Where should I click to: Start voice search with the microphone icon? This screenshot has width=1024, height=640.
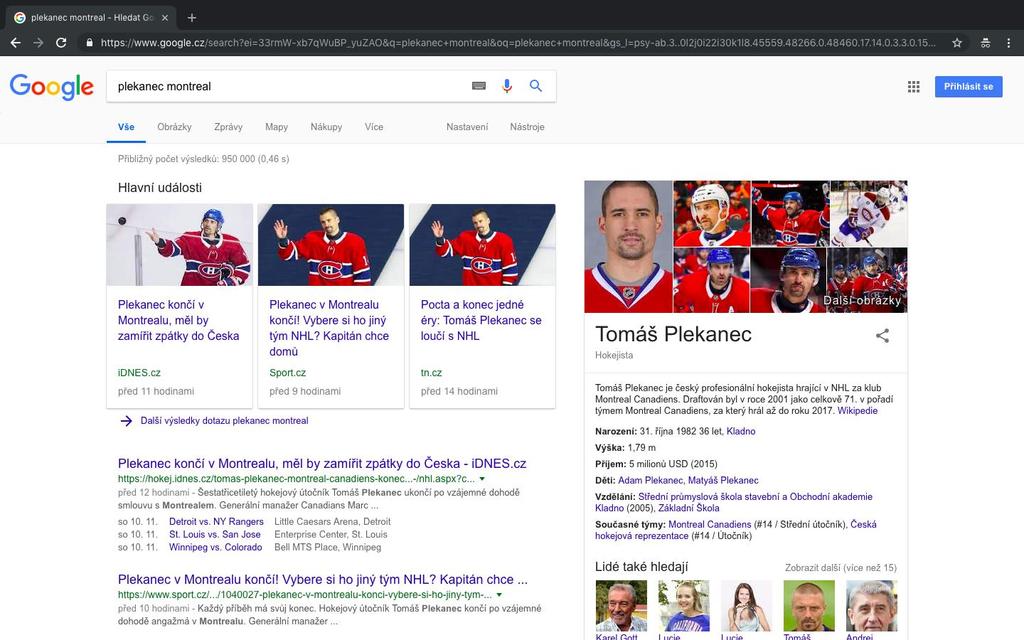coord(507,86)
